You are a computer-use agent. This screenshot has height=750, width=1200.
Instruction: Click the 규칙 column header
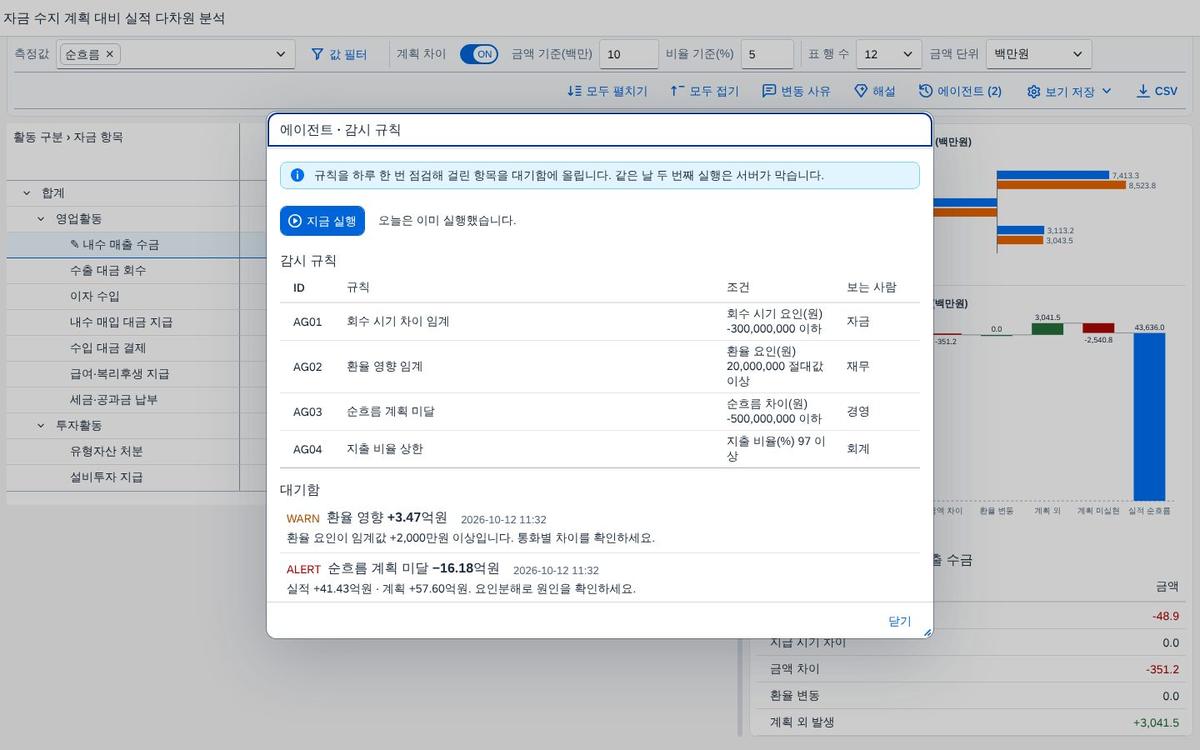(x=357, y=288)
